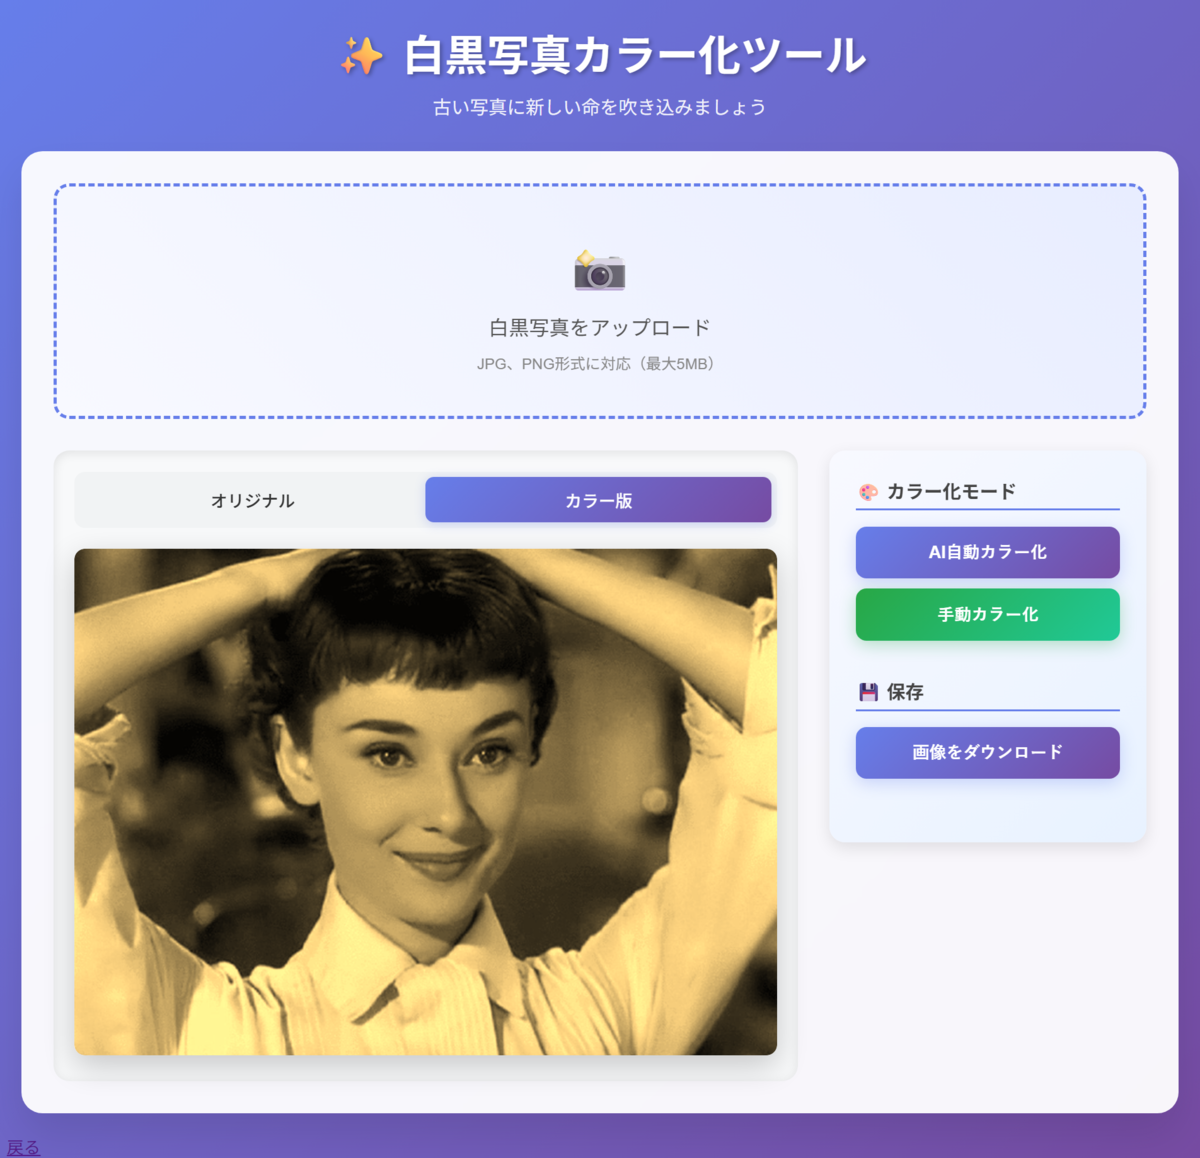This screenshot has width=1200, height=1158.
Task: Download image via 画像をダウンロード button
Action: [x=987, y=752]
